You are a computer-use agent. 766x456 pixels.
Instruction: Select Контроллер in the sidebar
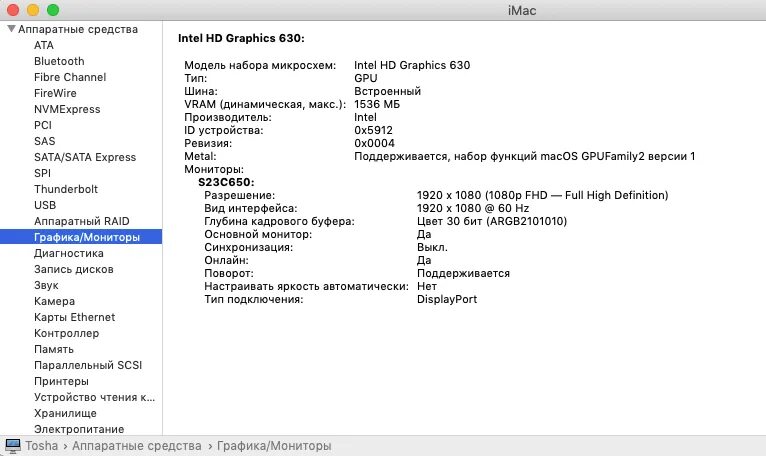click(x=66, y=333)
